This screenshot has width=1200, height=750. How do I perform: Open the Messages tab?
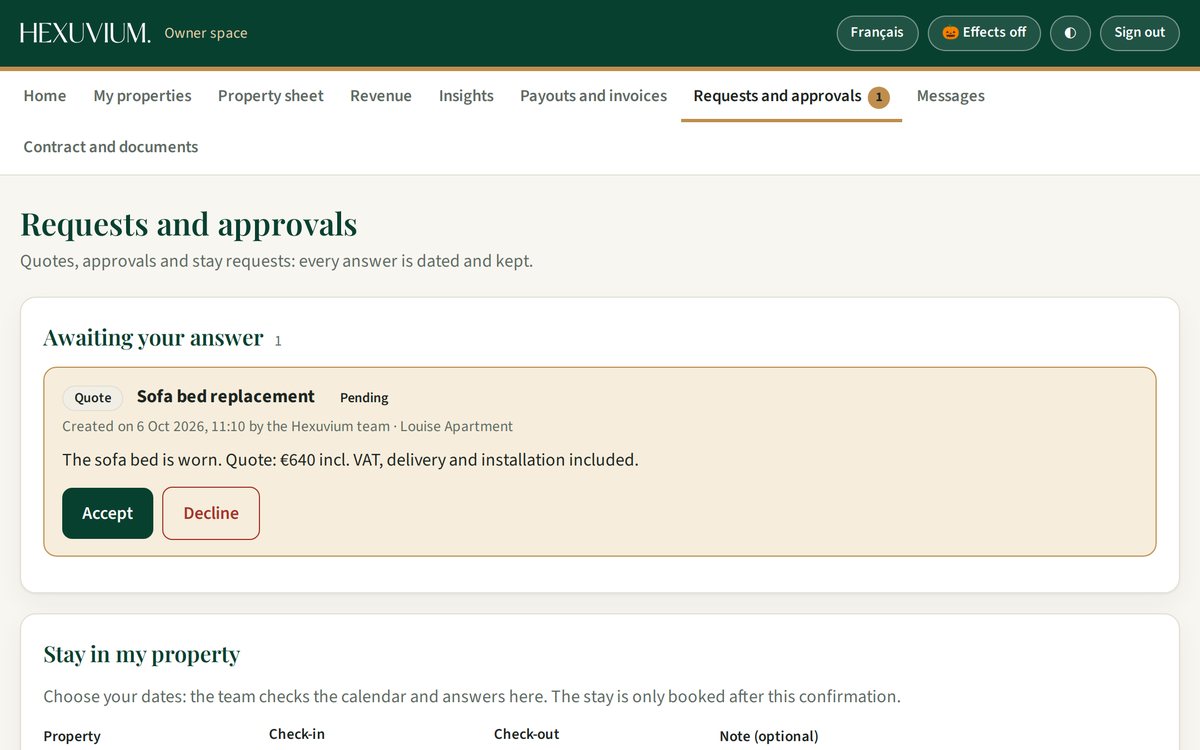pyautogui.click(x=951, y=96)
